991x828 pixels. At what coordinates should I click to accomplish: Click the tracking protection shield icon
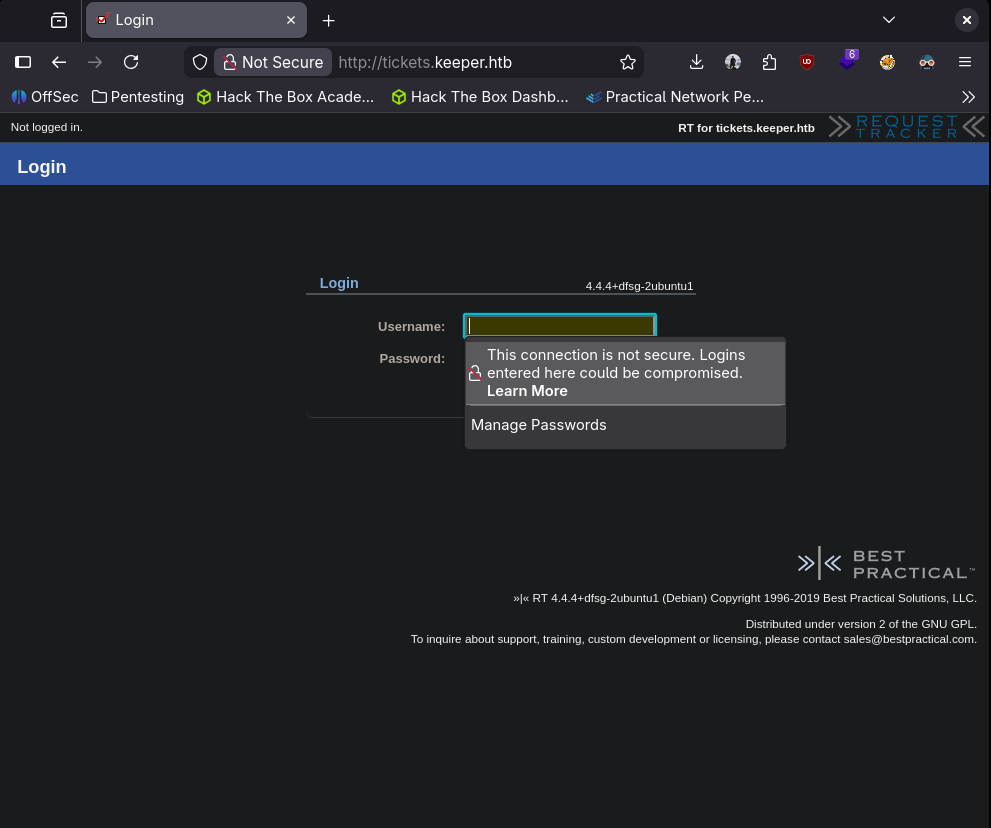point(200,62)
